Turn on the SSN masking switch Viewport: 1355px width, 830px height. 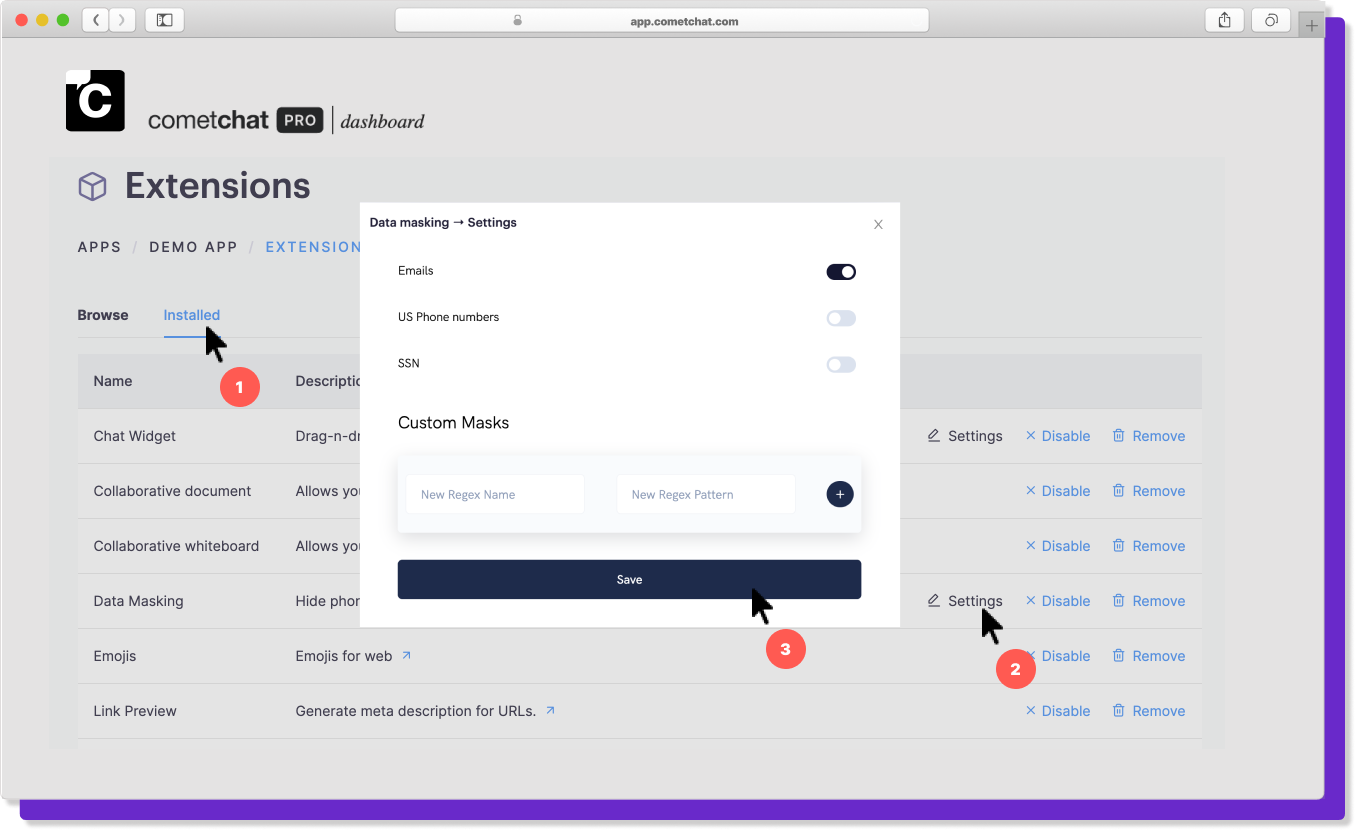(x=841, y=364)
